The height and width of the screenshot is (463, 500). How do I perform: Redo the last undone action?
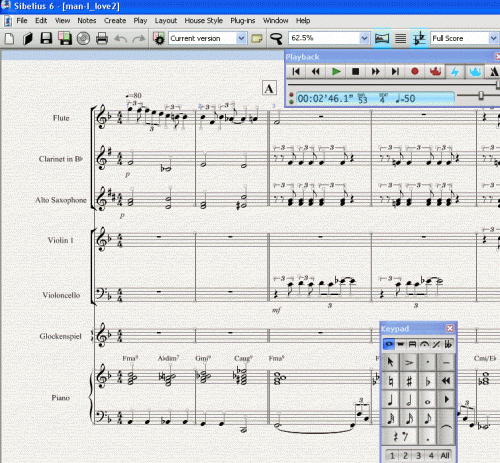click(x=139, y=39)
